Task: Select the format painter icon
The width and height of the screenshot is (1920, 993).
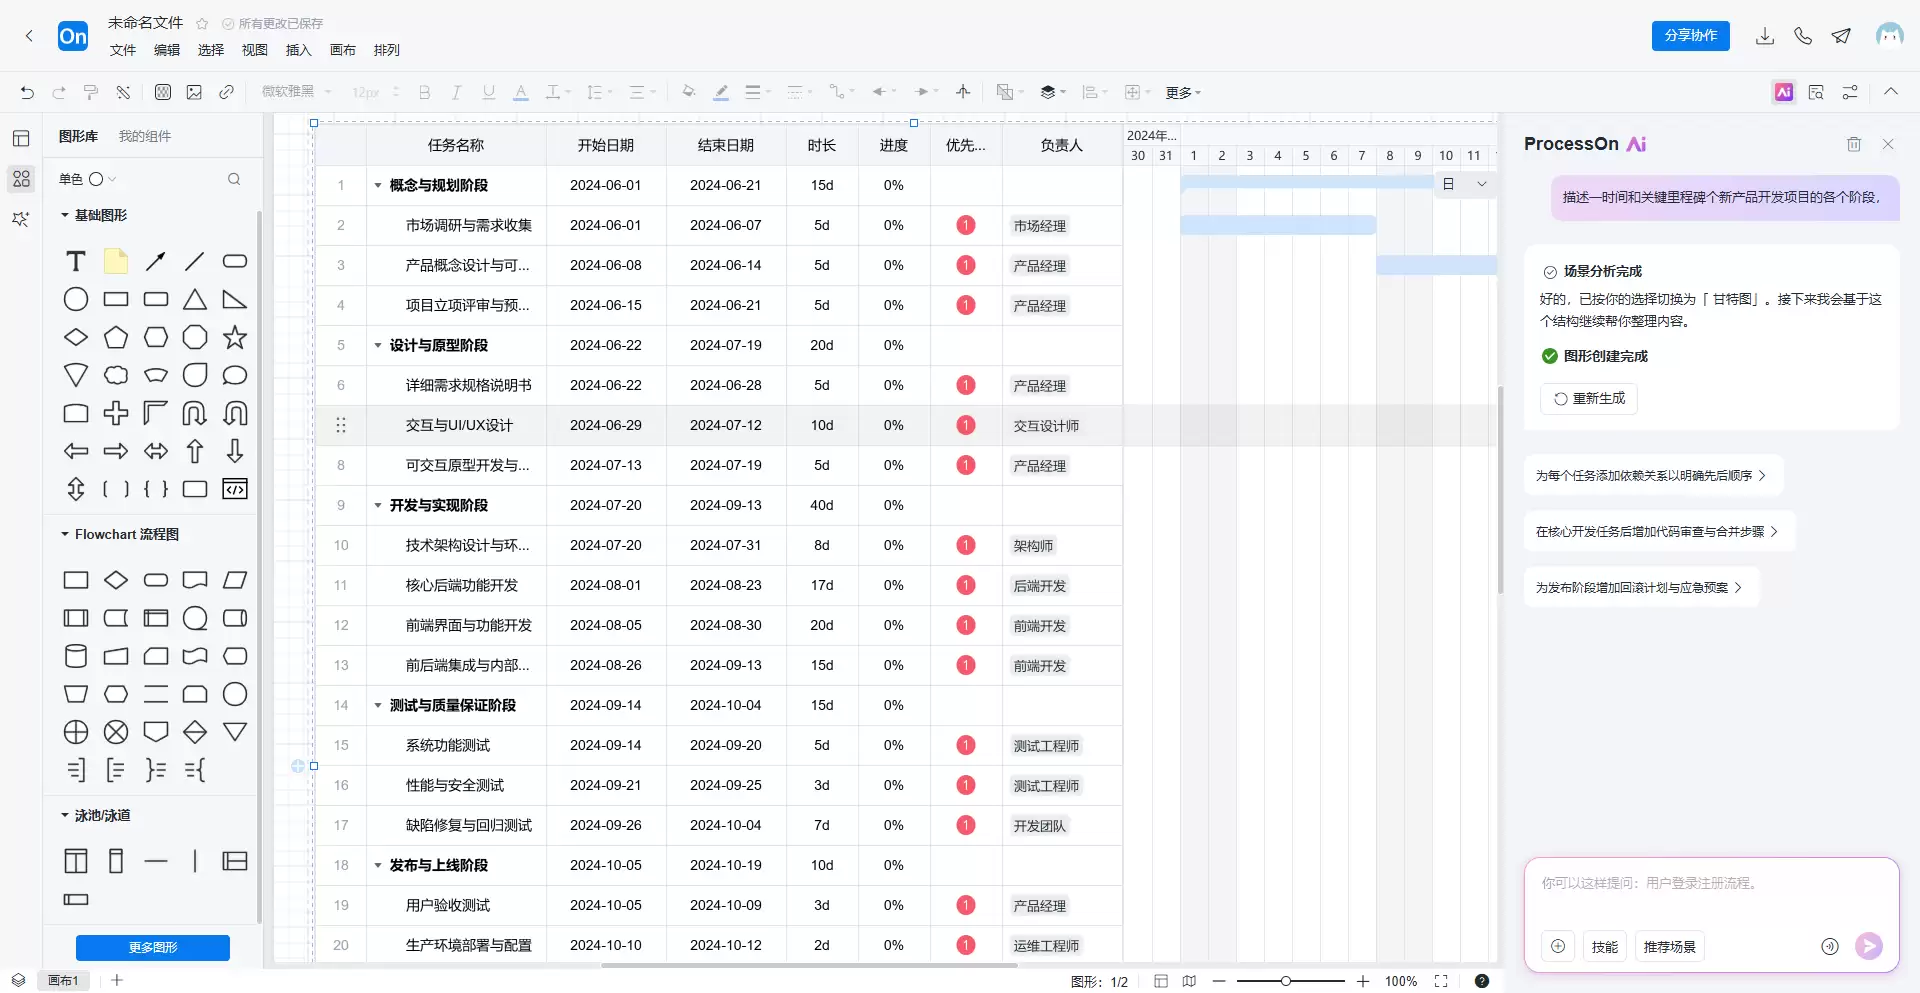Action: click(x=91, y=92)
